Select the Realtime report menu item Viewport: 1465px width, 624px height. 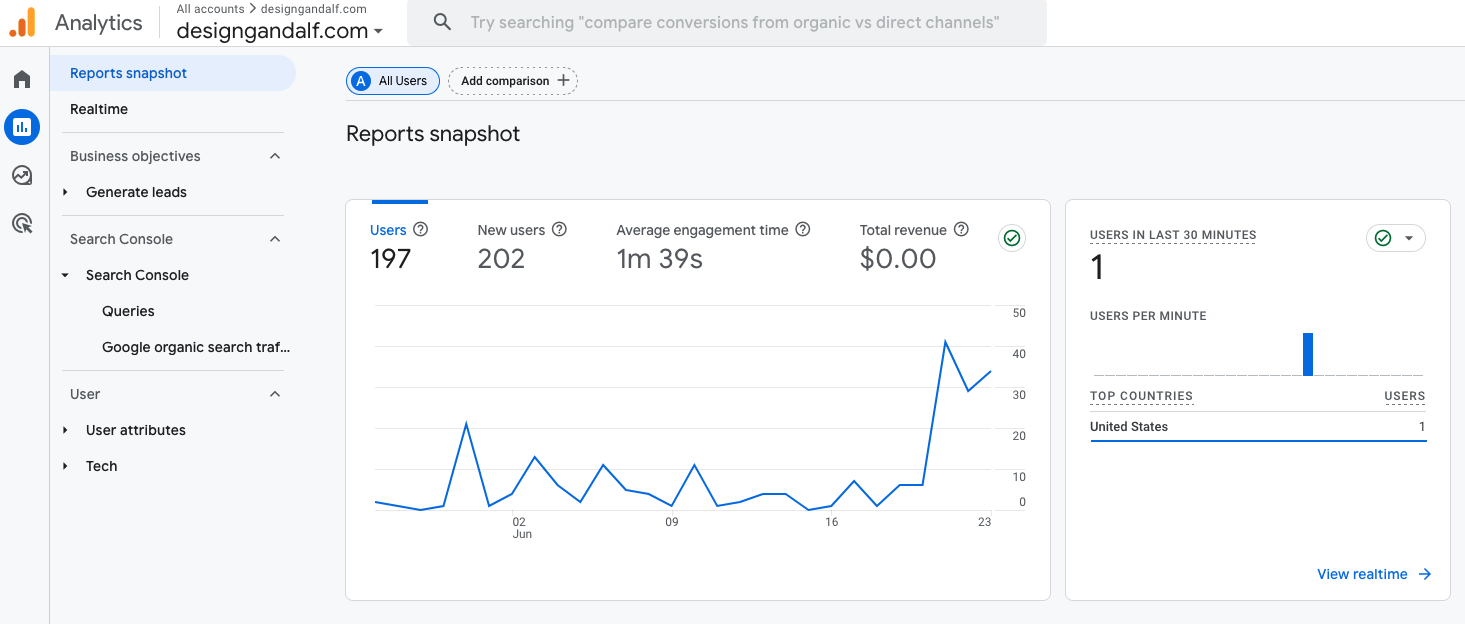click(99, 109)
